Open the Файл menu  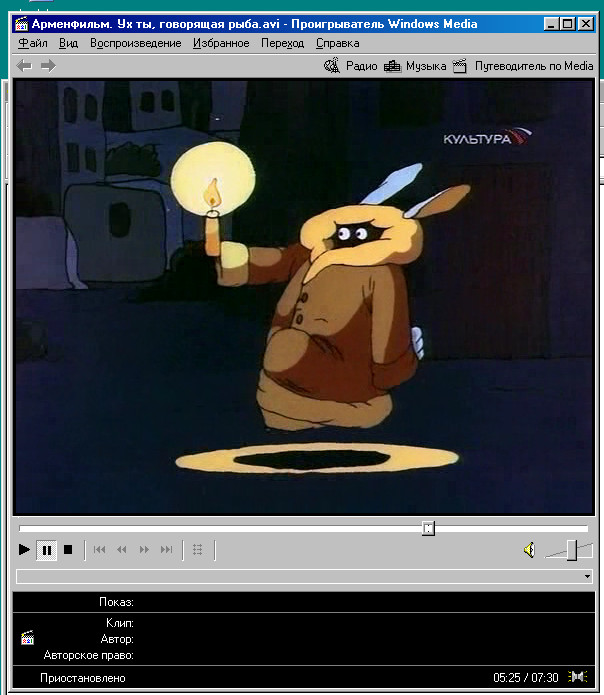[33, 43]
